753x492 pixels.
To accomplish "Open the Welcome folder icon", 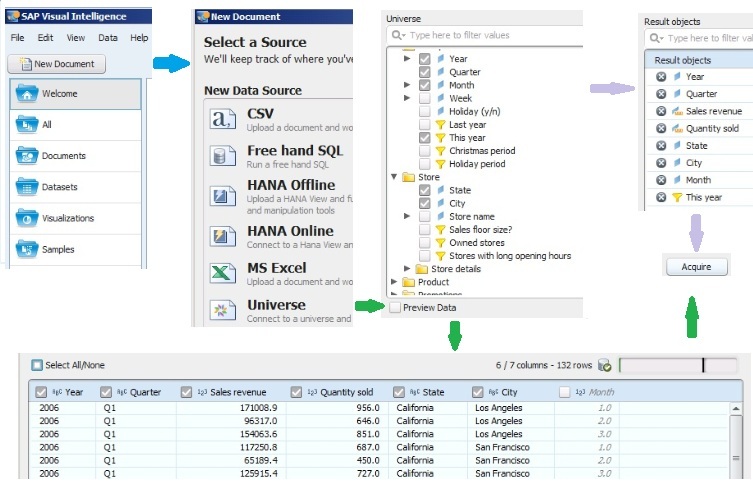I will coord(27,94).
